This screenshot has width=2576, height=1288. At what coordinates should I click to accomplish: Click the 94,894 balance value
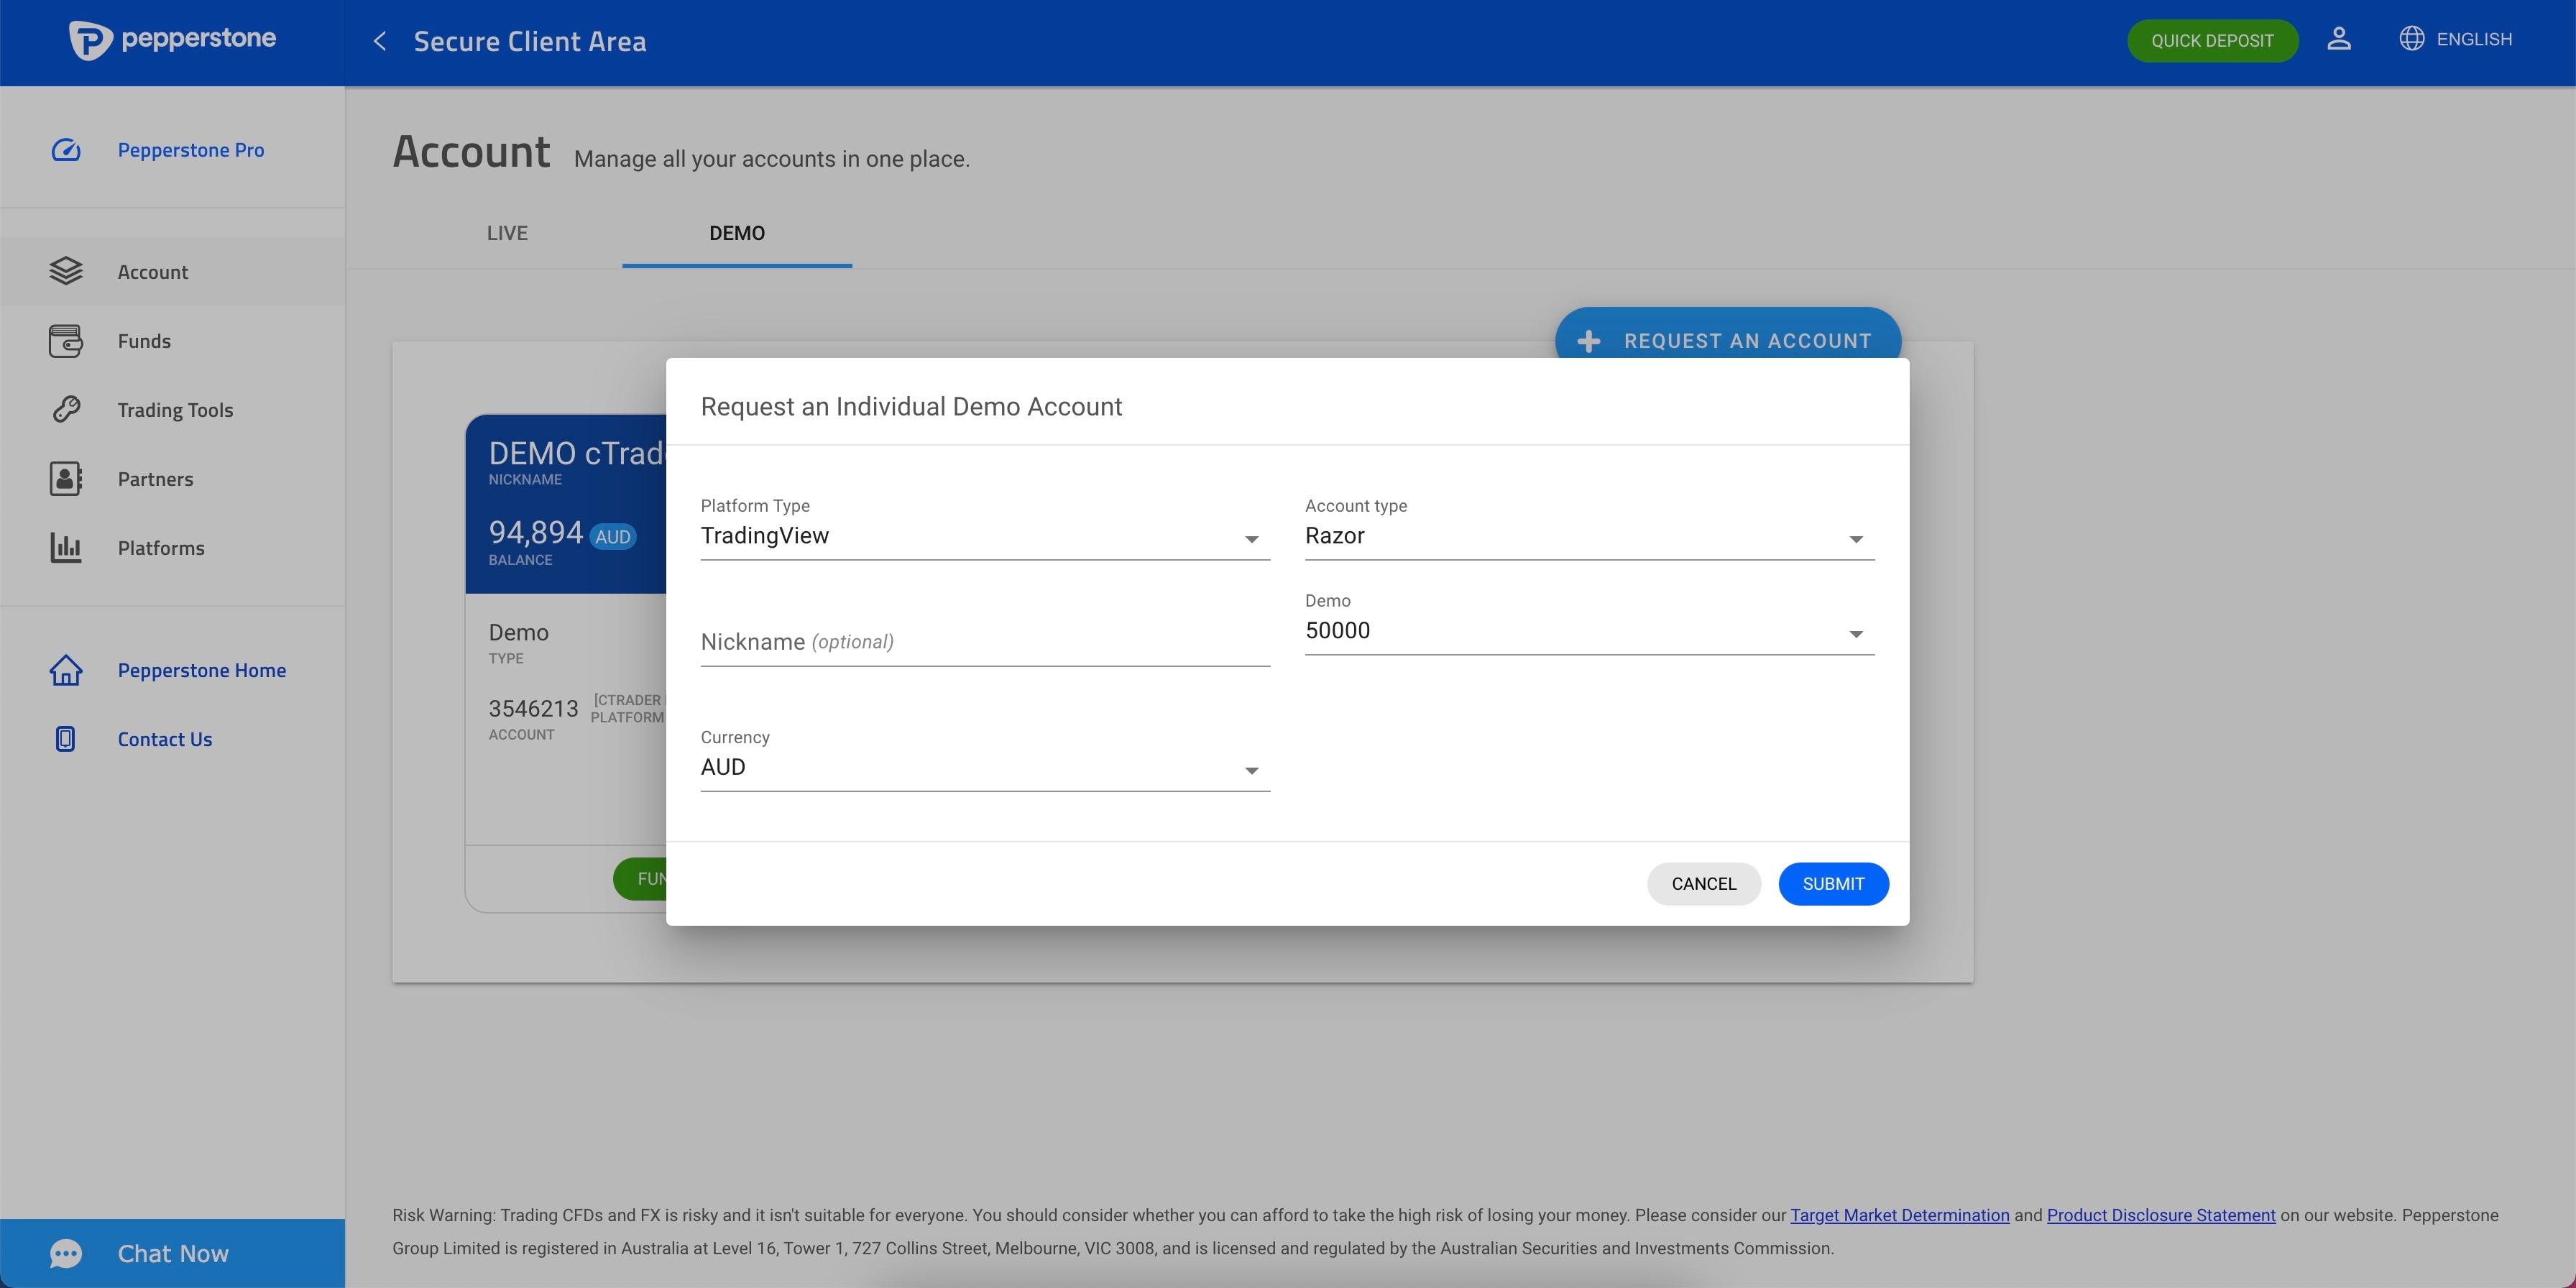[x=535, y=532]
